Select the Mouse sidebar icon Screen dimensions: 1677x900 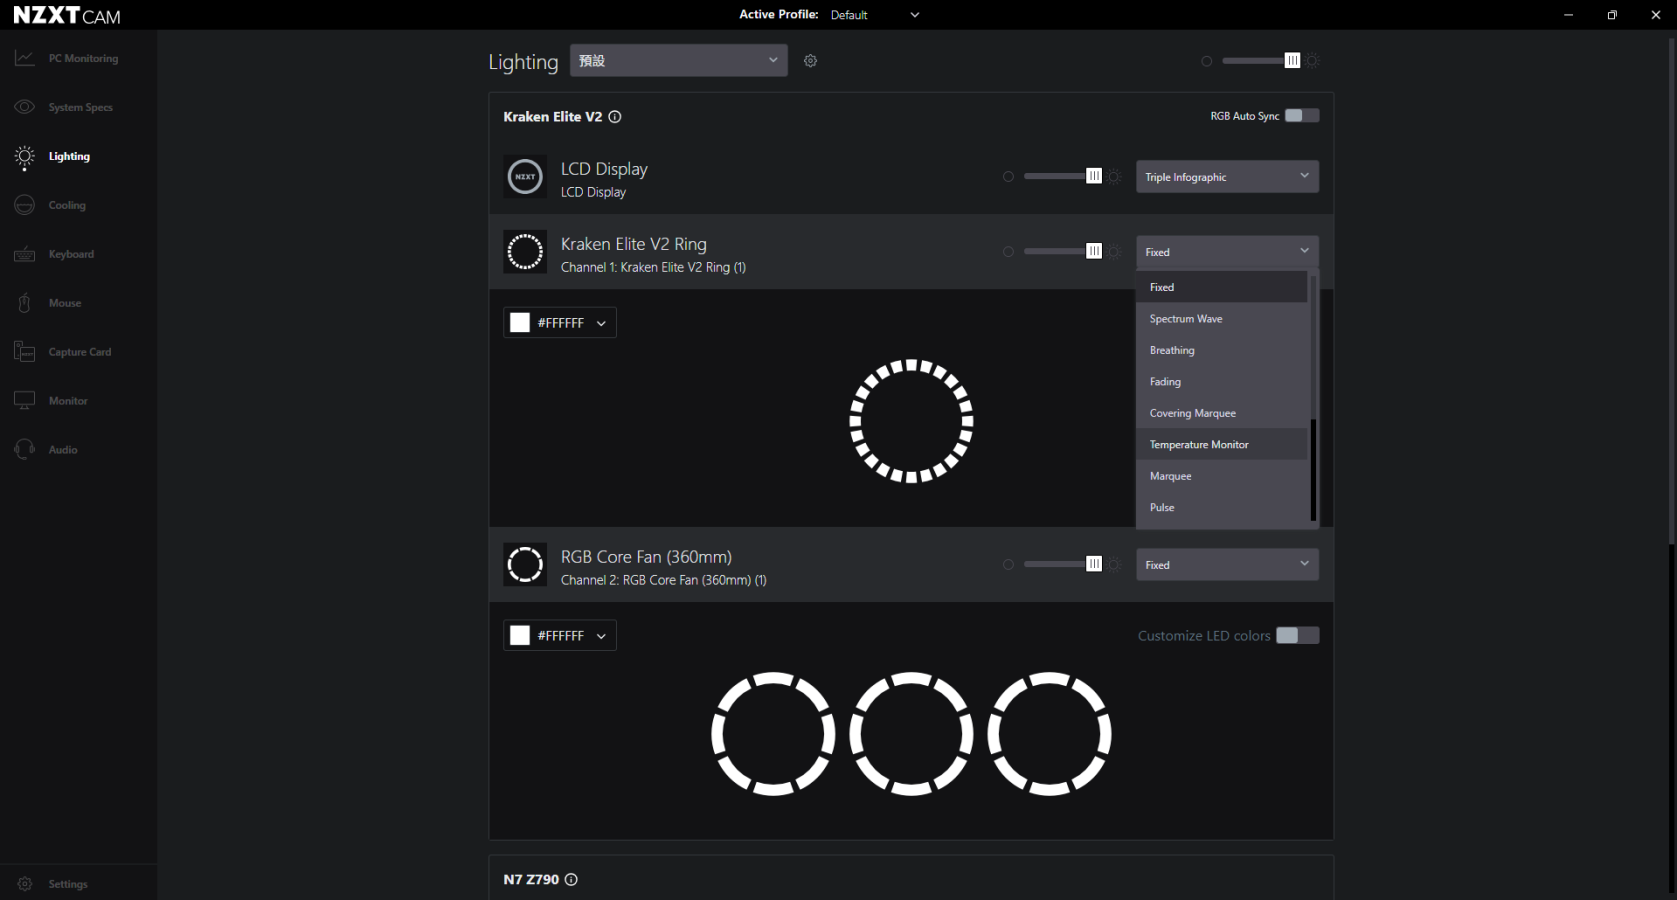[25, 303]
